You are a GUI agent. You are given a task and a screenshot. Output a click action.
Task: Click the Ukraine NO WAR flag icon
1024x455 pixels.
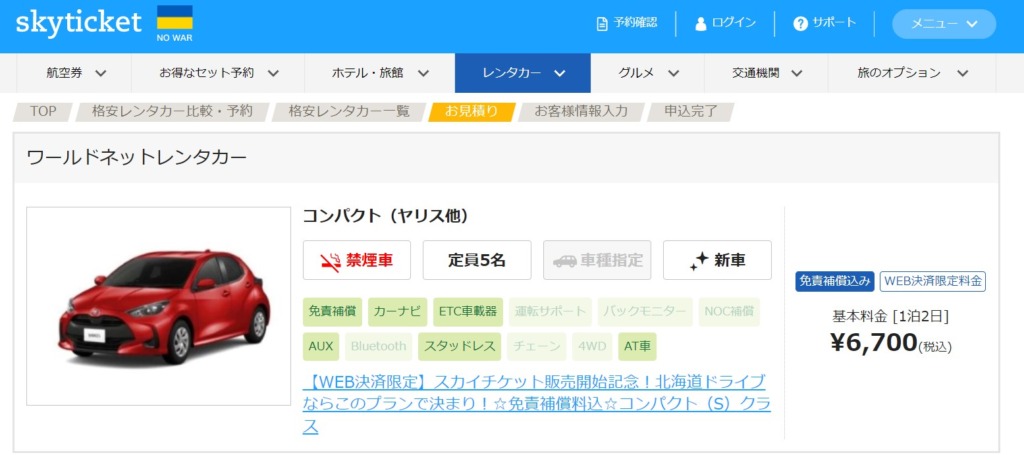point(174,24)
